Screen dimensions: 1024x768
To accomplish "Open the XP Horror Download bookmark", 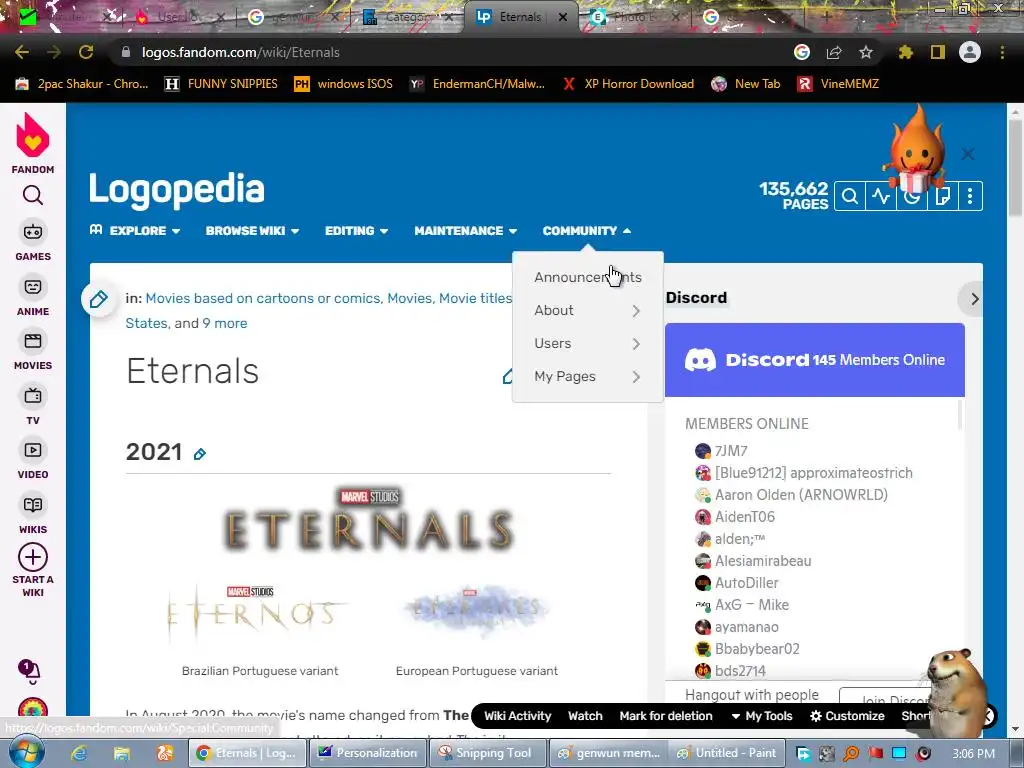I will pyautogui.click(x=628, y=84).
